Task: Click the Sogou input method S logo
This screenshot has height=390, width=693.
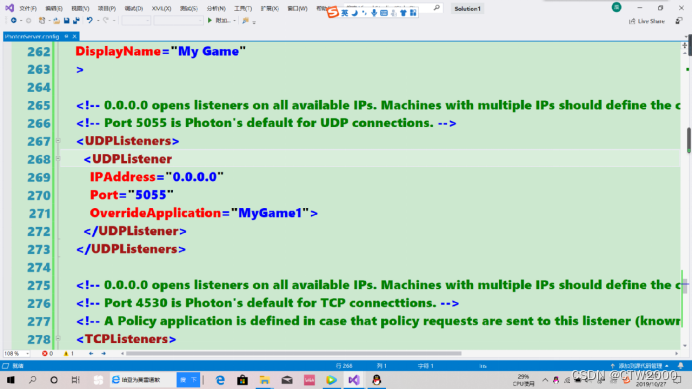Action: [x=332, y=12]
